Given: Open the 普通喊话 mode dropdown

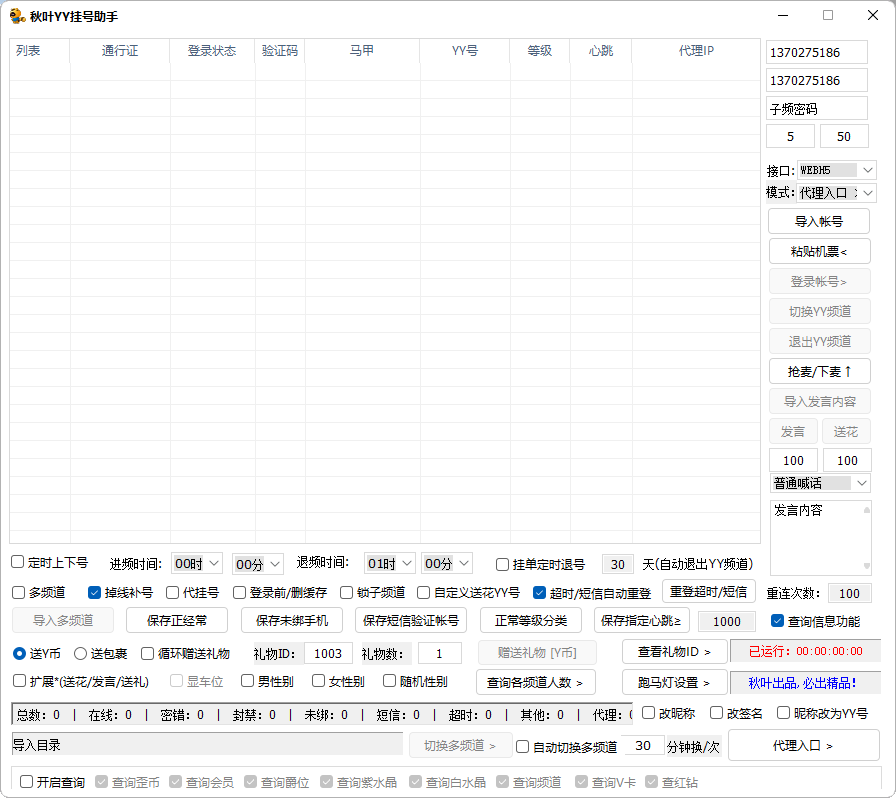Looking at the screenshot, I should point(820,482).
